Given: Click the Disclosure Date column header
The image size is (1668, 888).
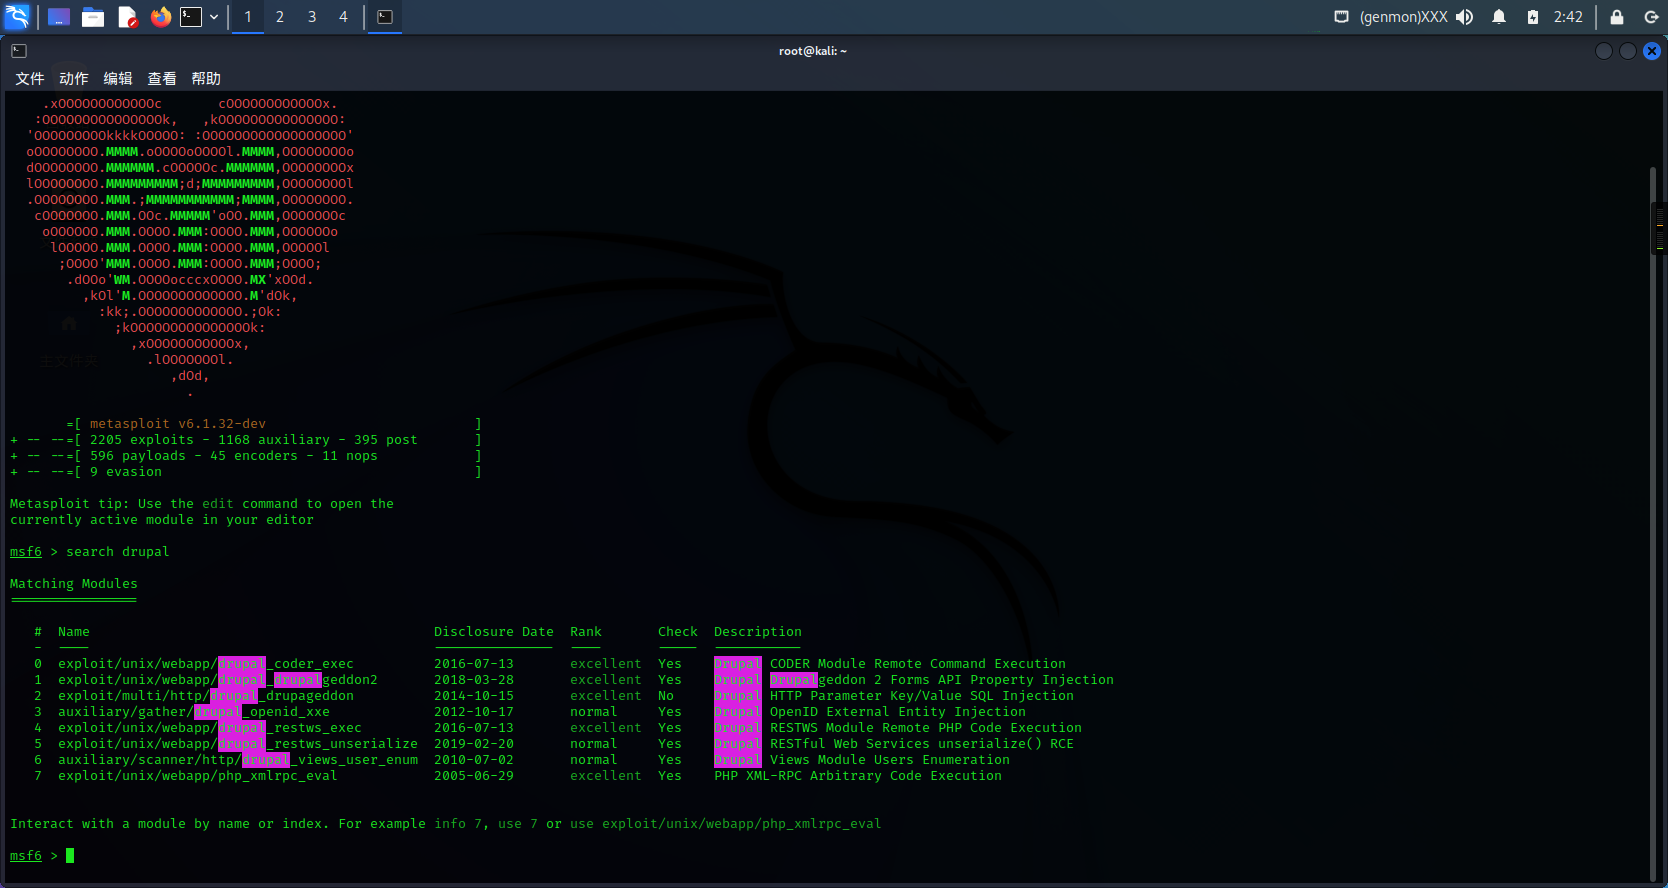Looking at the screenshot, I should click(494, 632).
